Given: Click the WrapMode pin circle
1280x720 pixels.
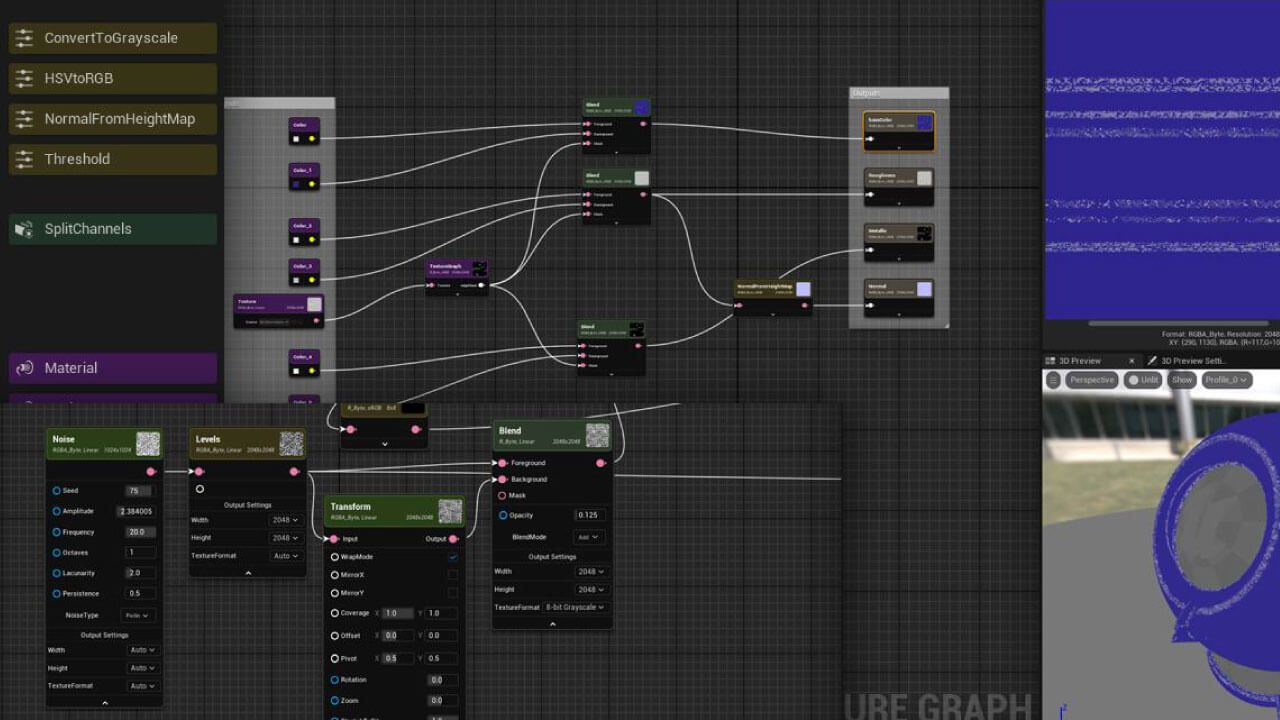Looking at the screenshot, I should [334, 557].
